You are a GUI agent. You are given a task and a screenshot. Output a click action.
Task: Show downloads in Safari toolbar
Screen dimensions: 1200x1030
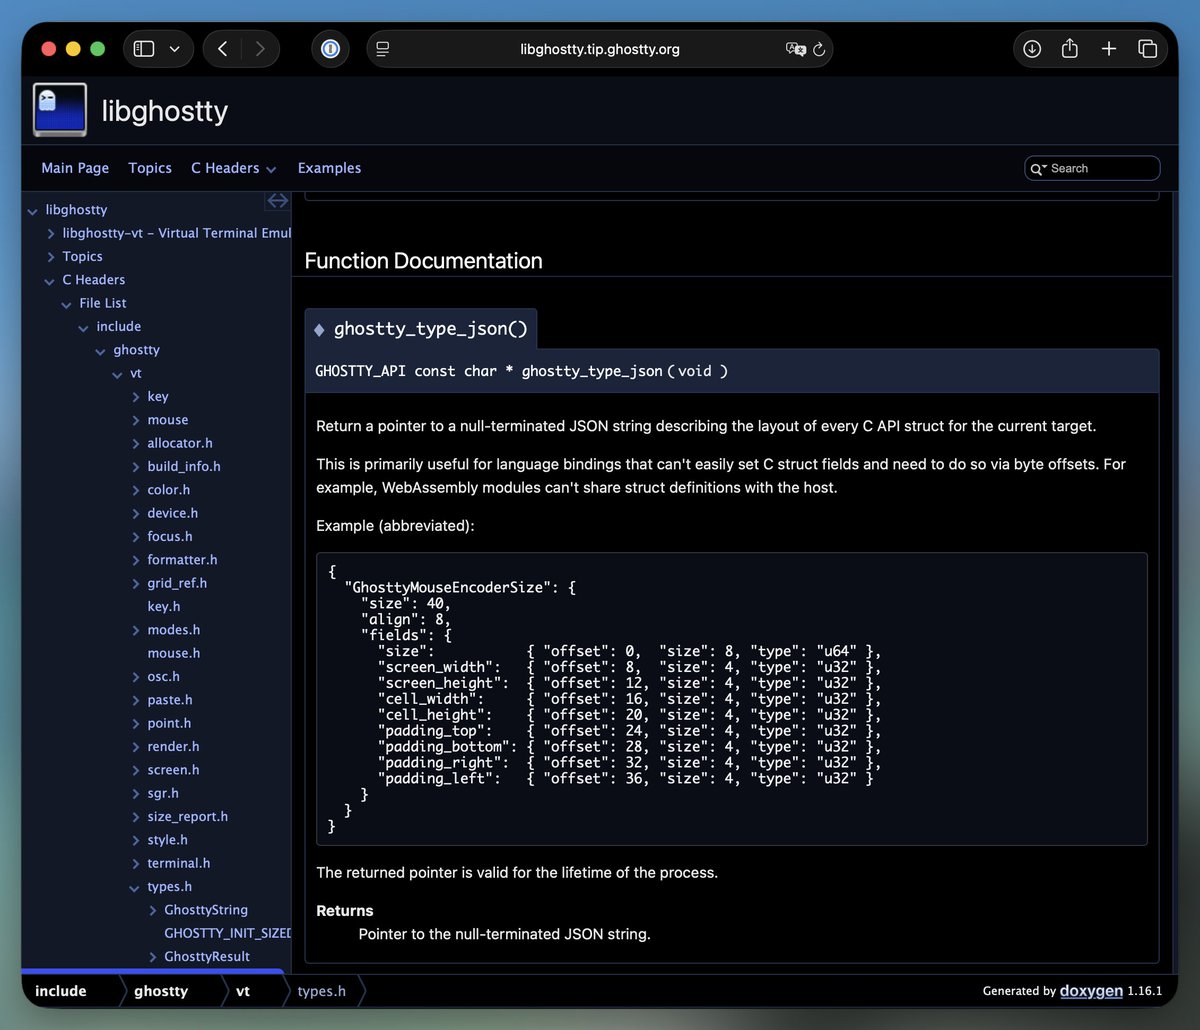pyautogui.click(x=1032, y=49)
